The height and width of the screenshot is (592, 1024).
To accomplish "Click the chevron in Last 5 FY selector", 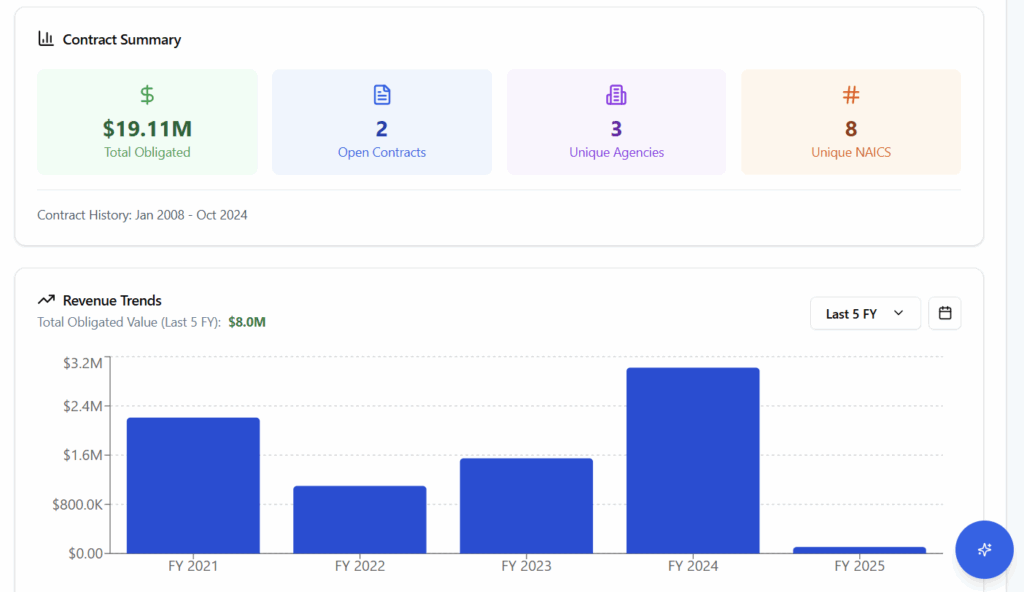I will (898, 313).
